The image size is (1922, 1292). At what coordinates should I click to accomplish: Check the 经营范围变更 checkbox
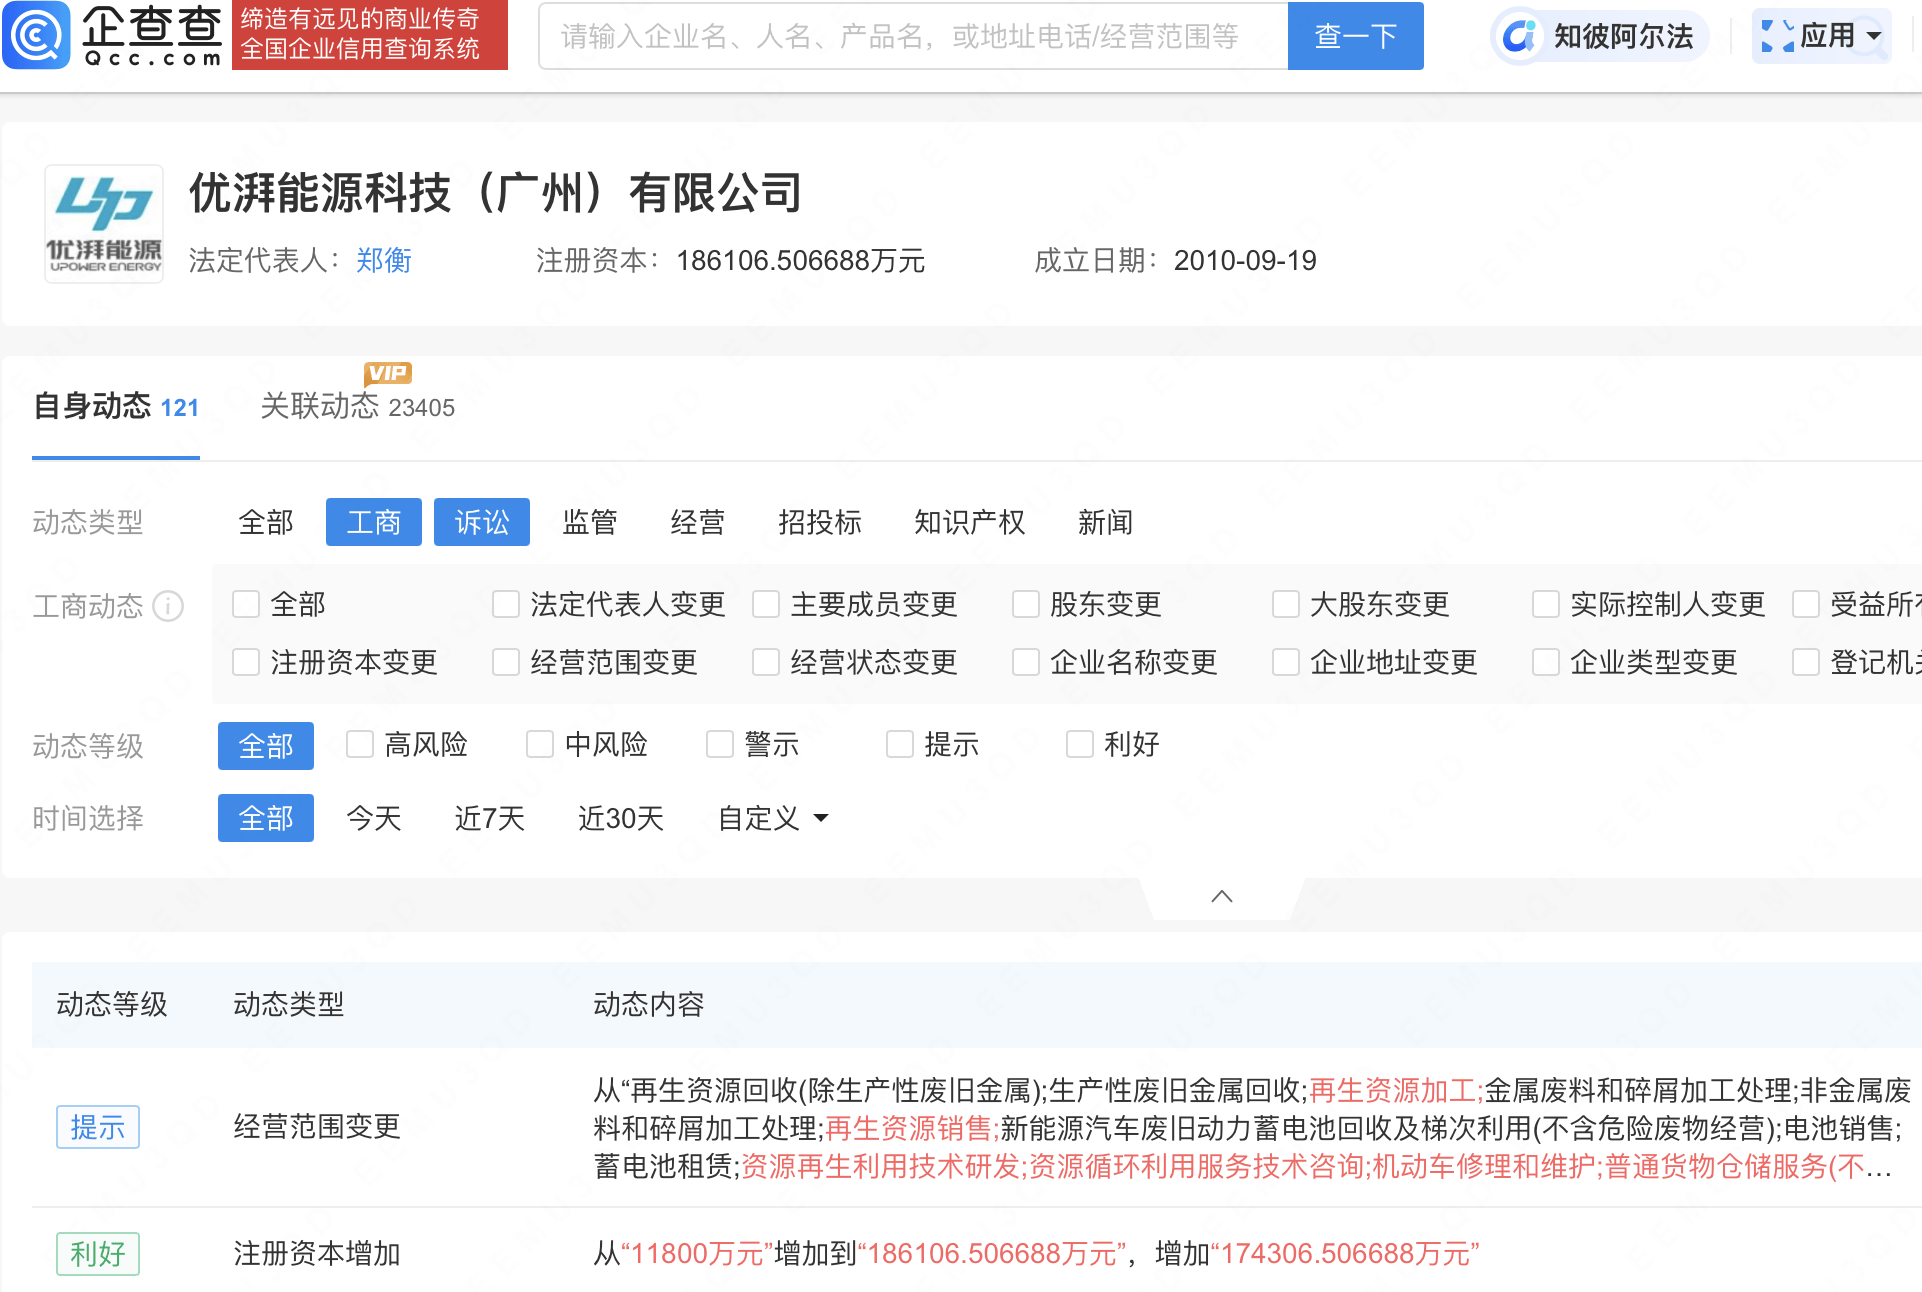click(506, 662)
